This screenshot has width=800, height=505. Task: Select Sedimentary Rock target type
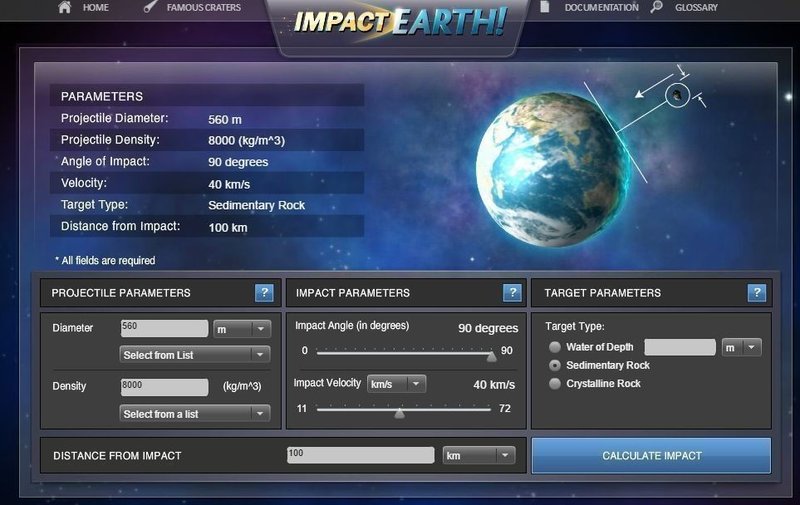(x=555, y=365)
